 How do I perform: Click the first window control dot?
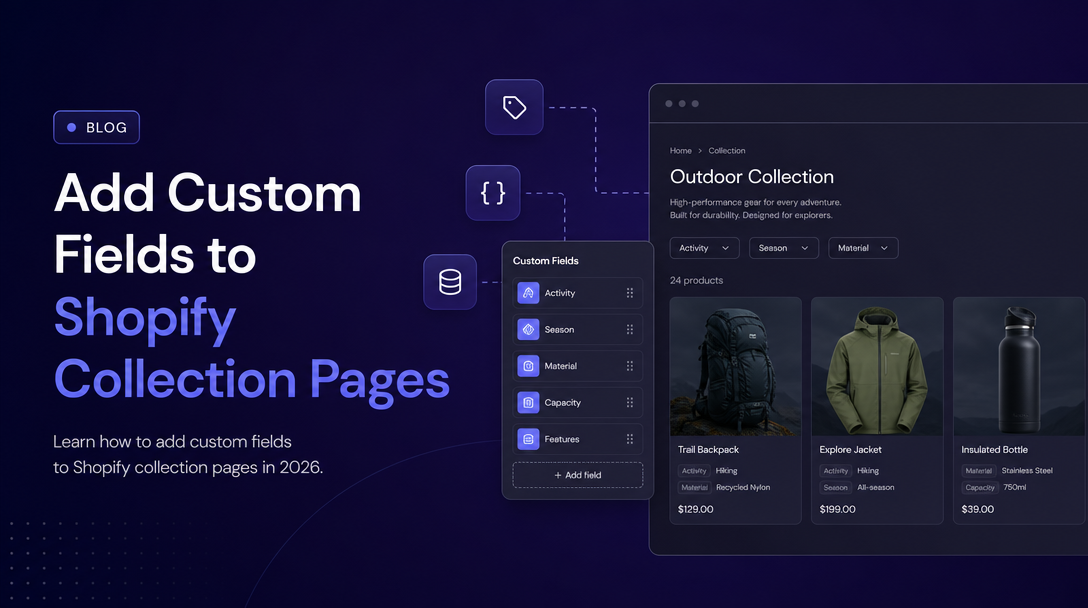[x=669, y=103]
